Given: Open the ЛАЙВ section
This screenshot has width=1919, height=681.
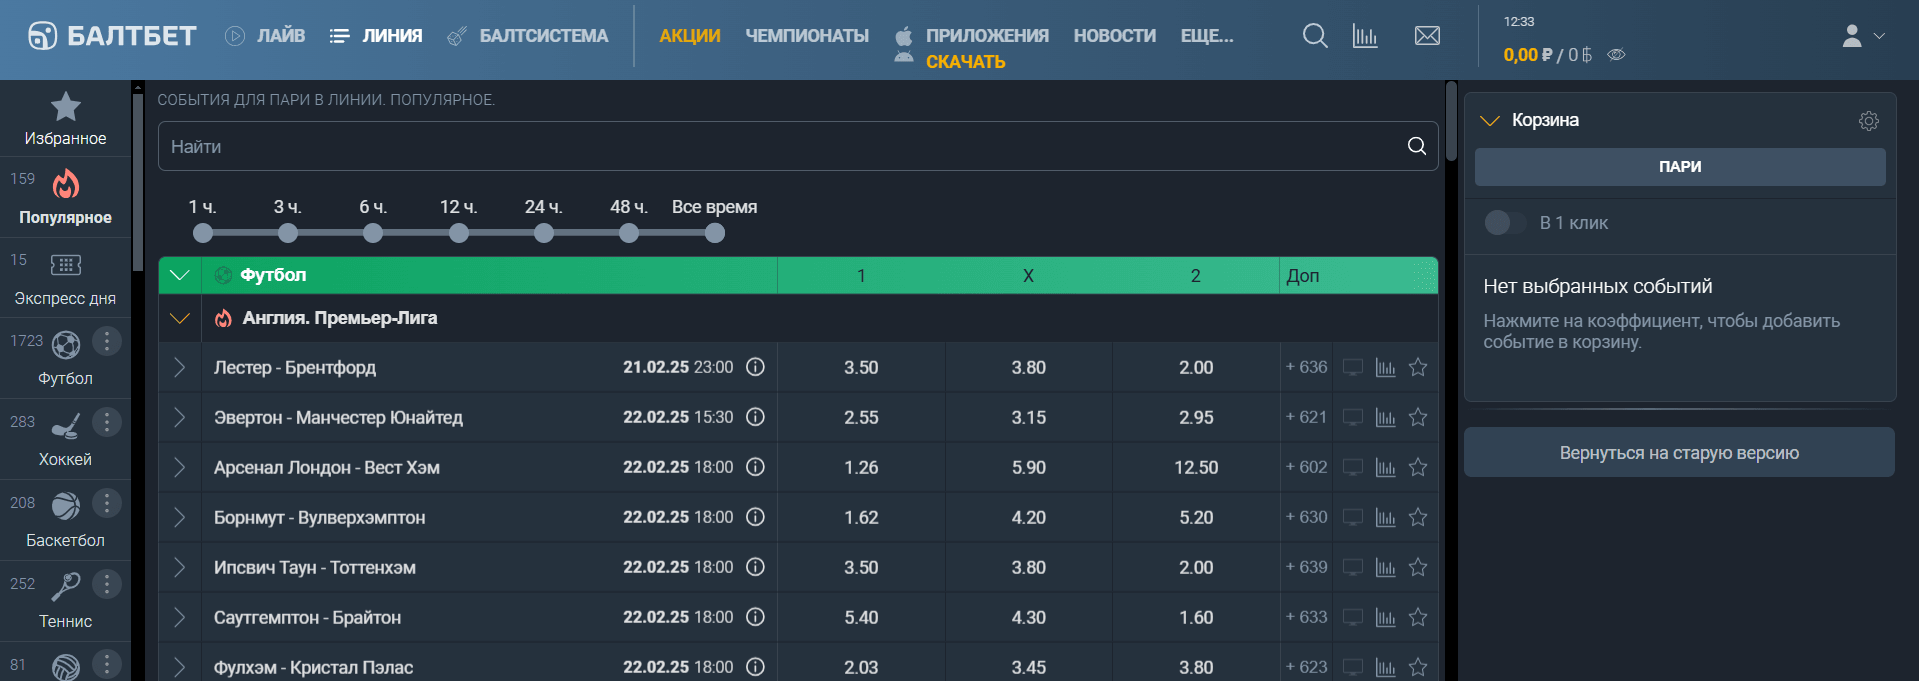Looking at the screenshot, I should coord(265,36).
